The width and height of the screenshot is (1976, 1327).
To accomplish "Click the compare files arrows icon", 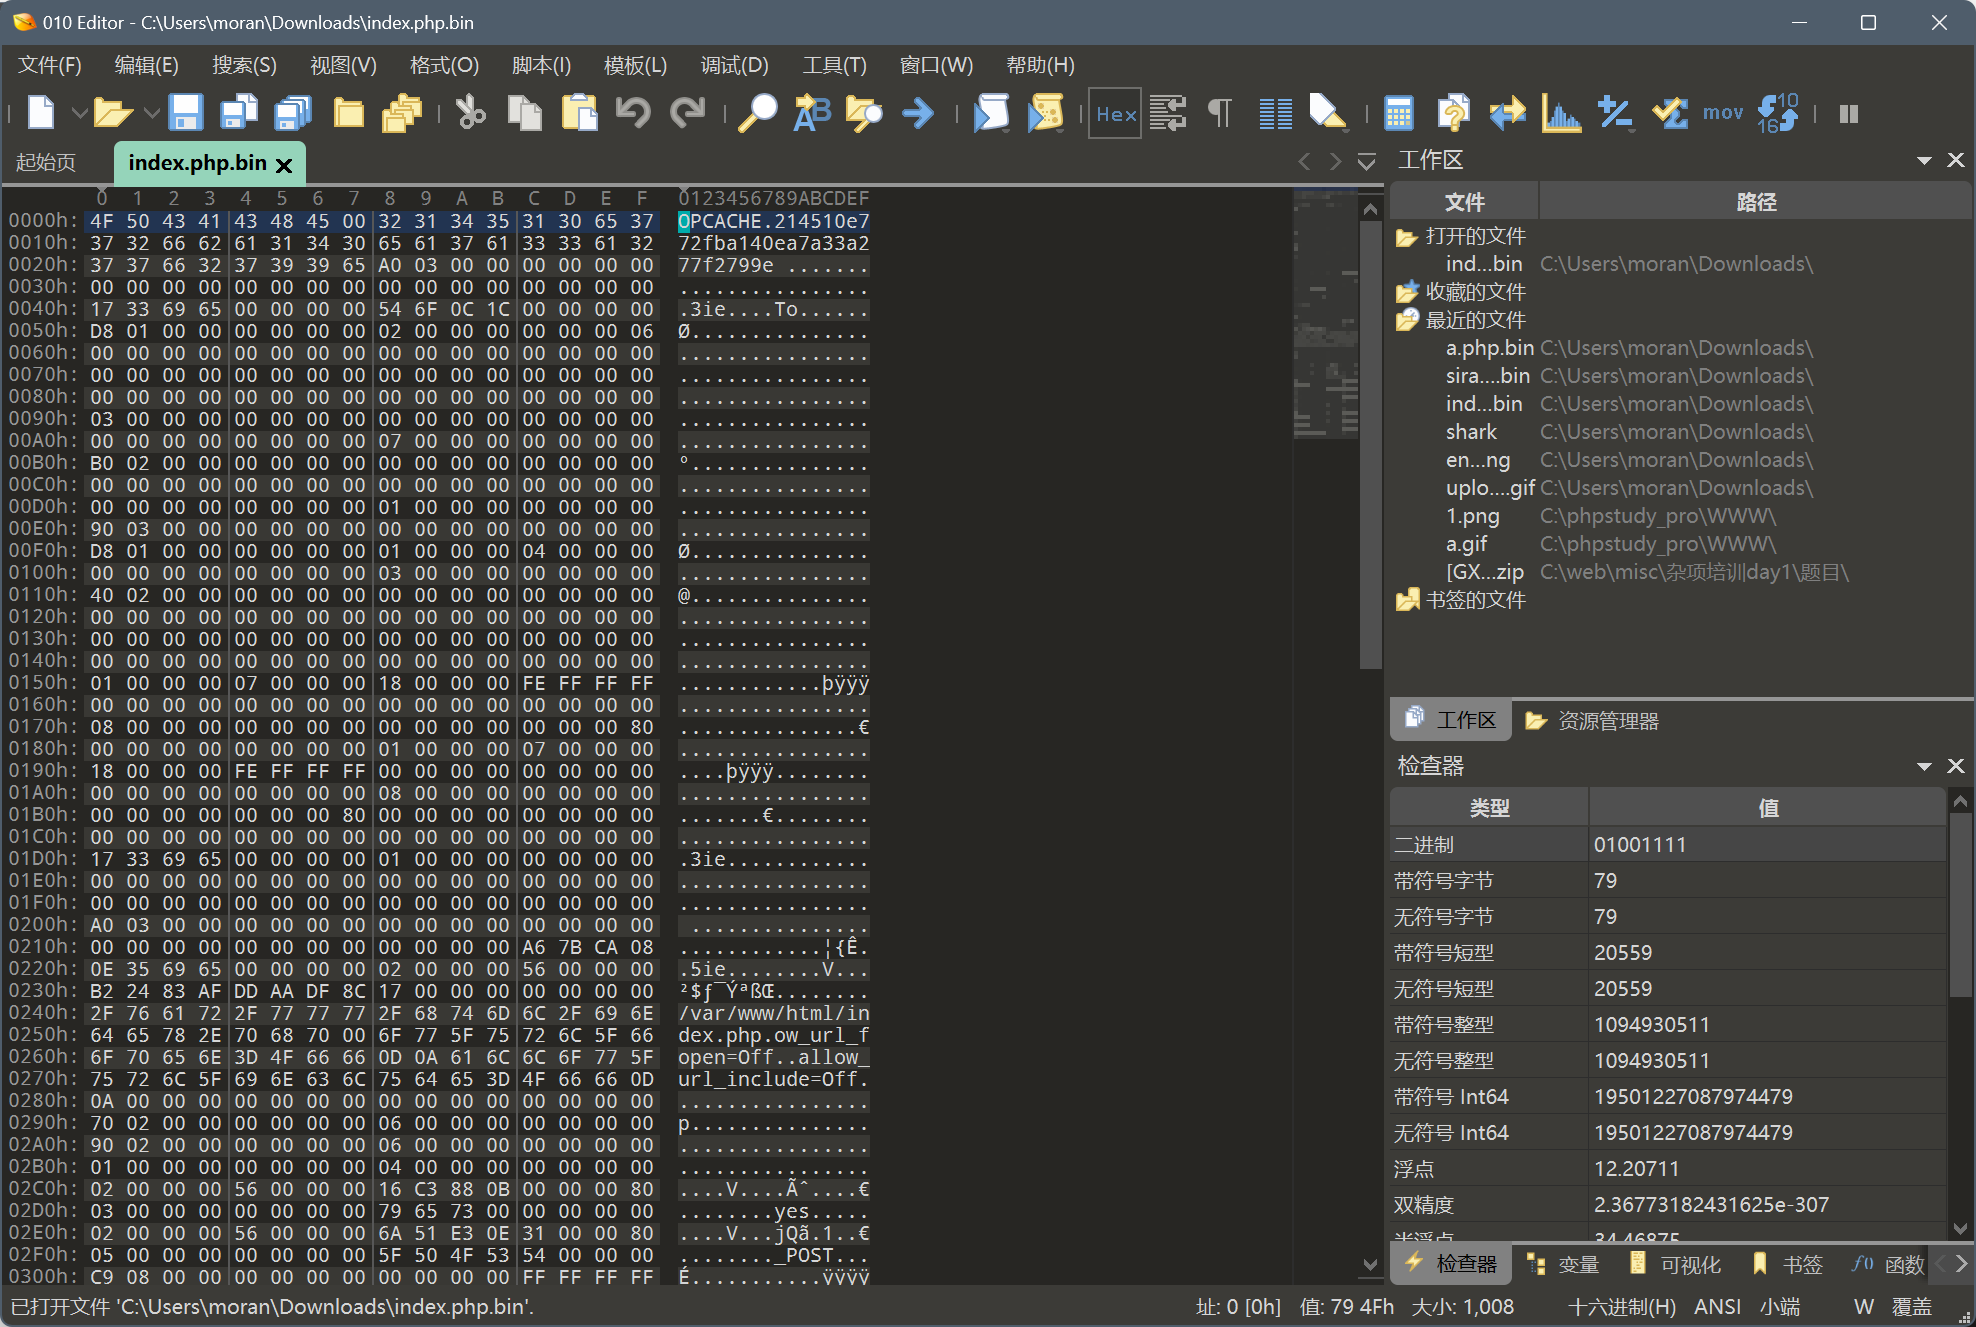I will [1507, 114].
